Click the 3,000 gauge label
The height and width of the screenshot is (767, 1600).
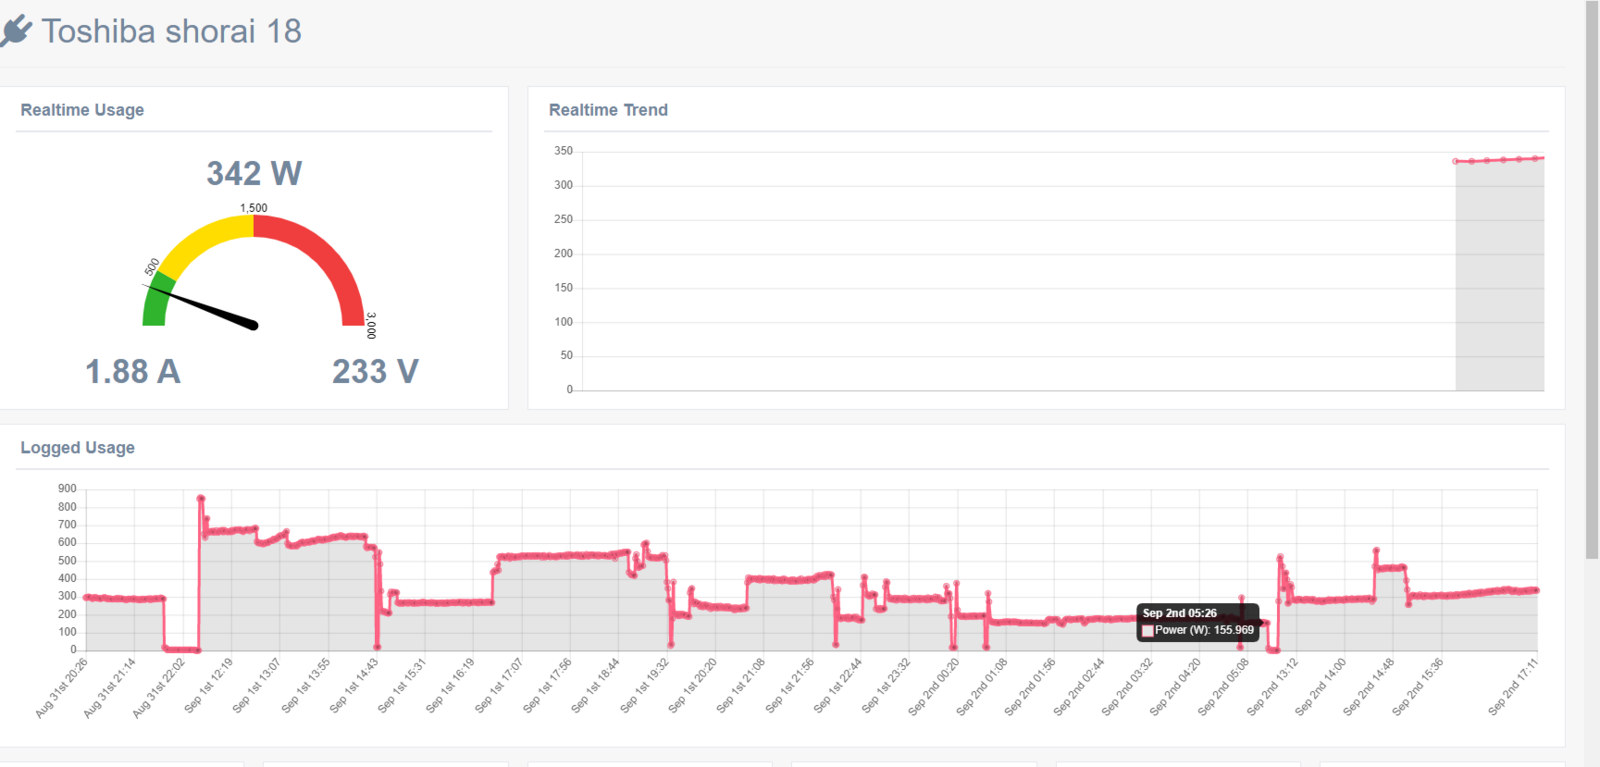click(371, 326)
